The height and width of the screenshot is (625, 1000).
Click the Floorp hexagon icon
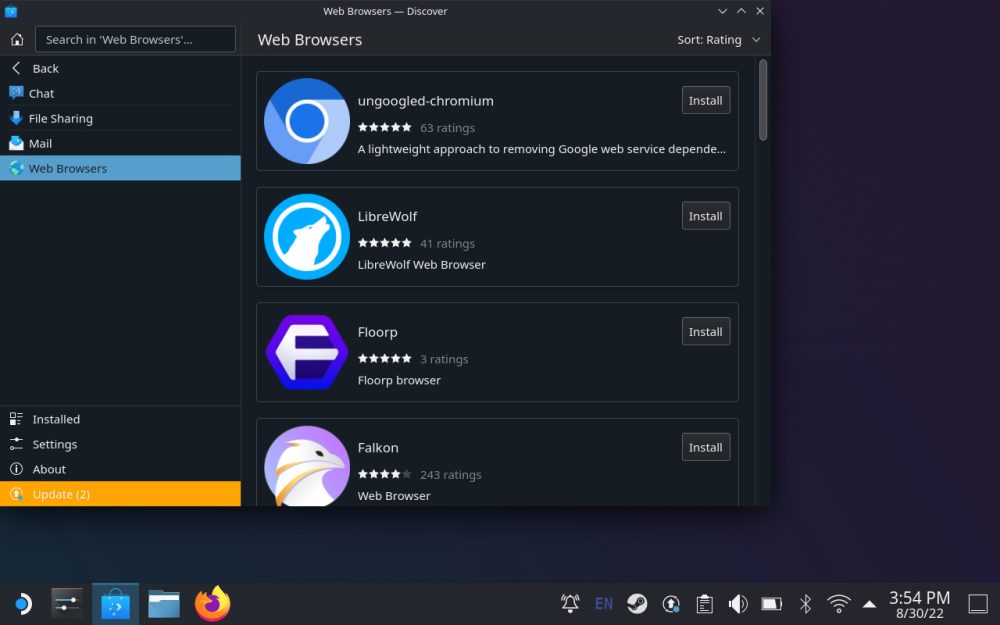[x=306, y=352]
